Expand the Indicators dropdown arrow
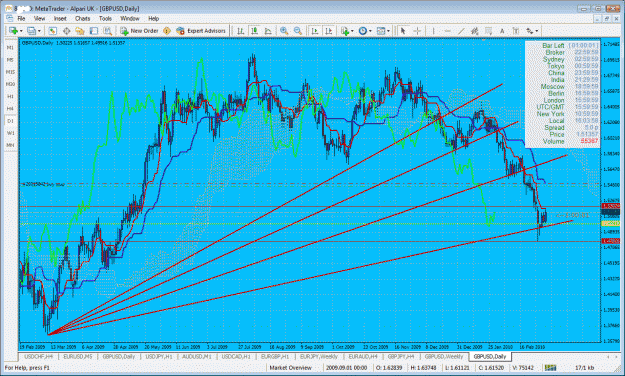625x376 pixels. tap(352, 31)
